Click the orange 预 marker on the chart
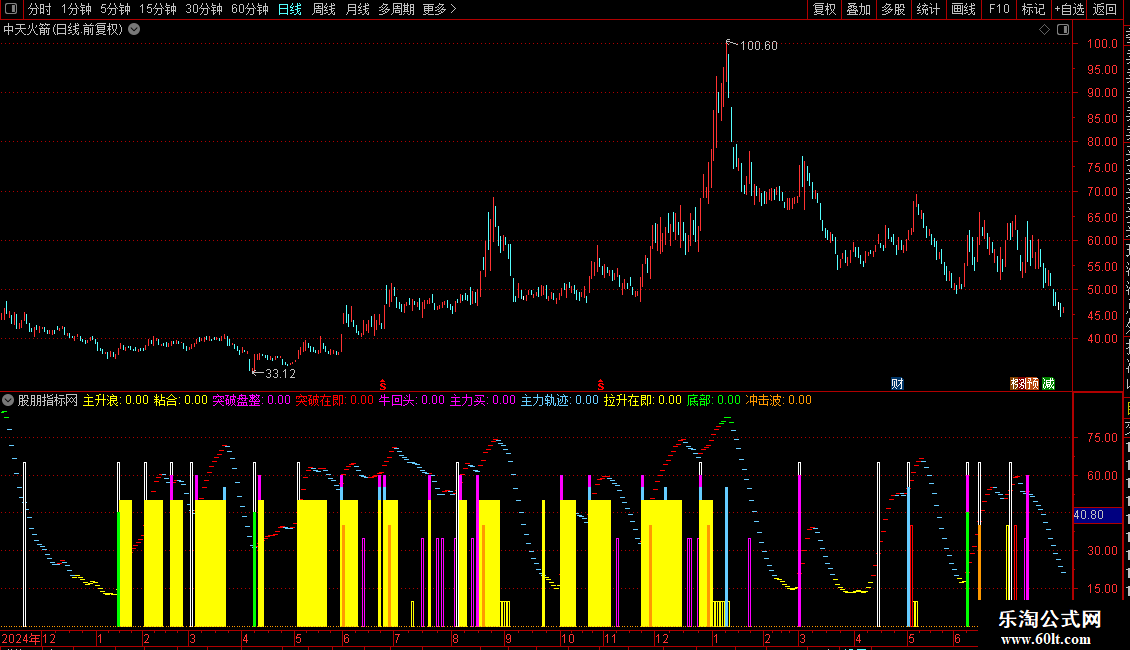The width and height of the screenshot is (1130, 650). (1033, 383)
